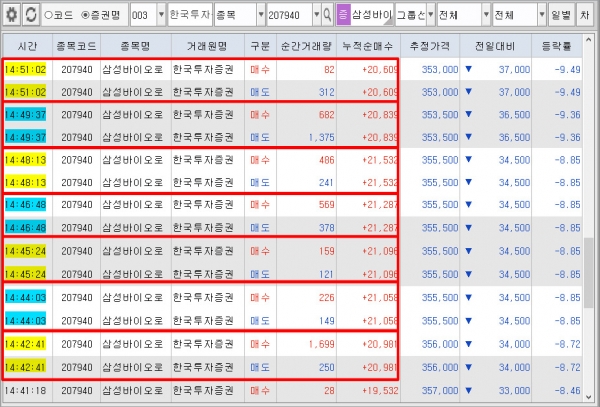Select the 코드 radio button
Viewport: 600px width, 407px height.
click(x=59, y=15)
